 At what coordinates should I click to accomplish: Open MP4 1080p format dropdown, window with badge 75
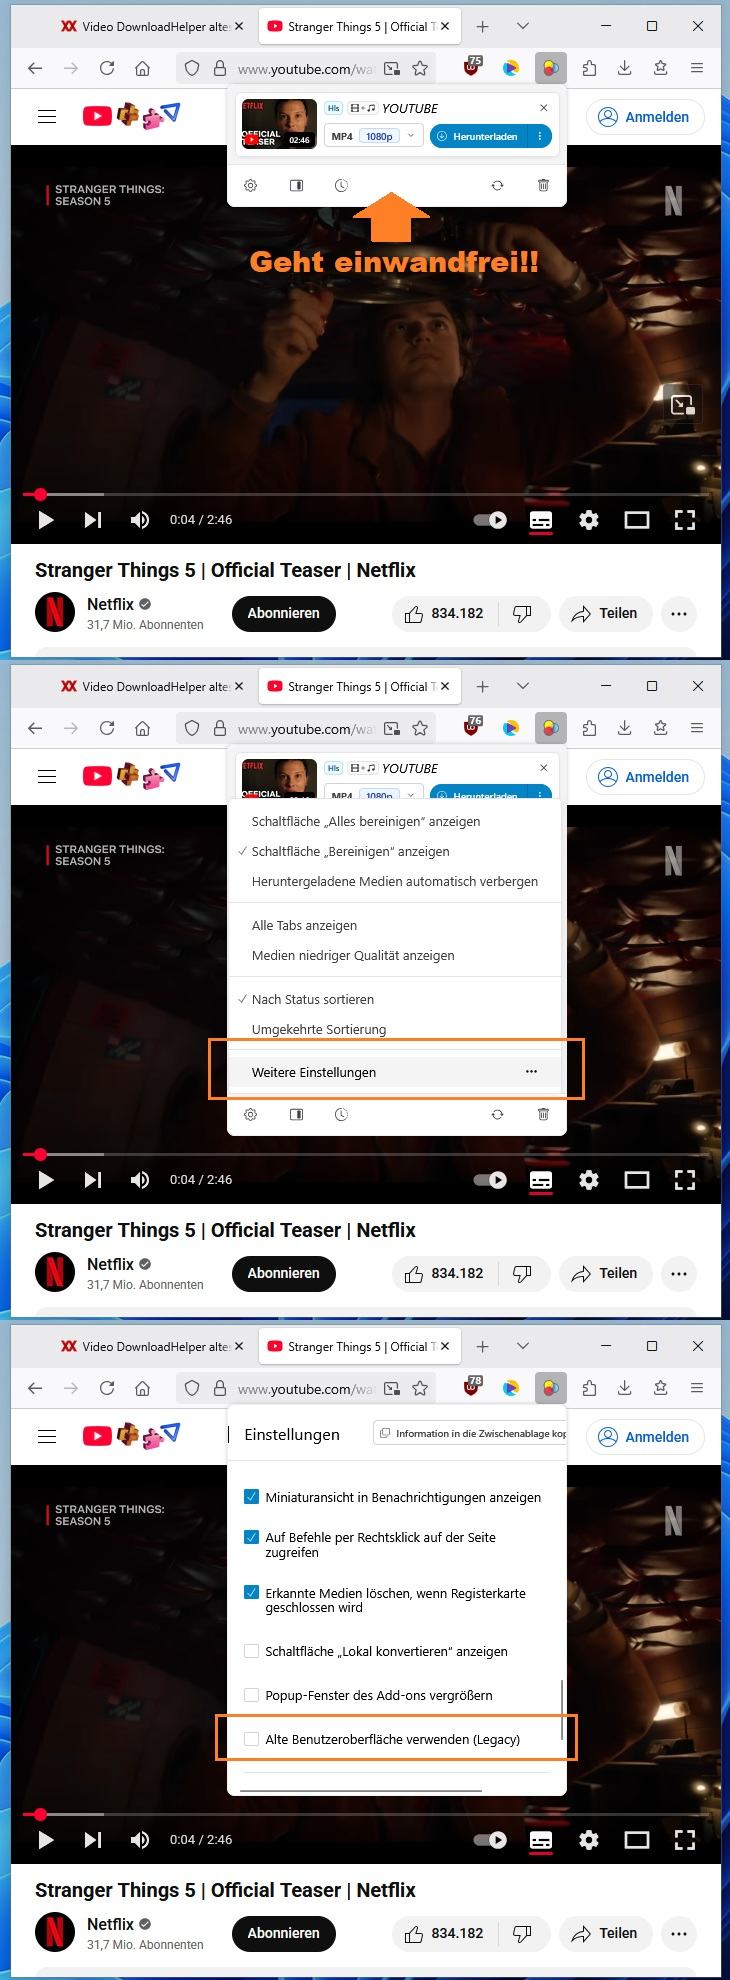[374, 136]
